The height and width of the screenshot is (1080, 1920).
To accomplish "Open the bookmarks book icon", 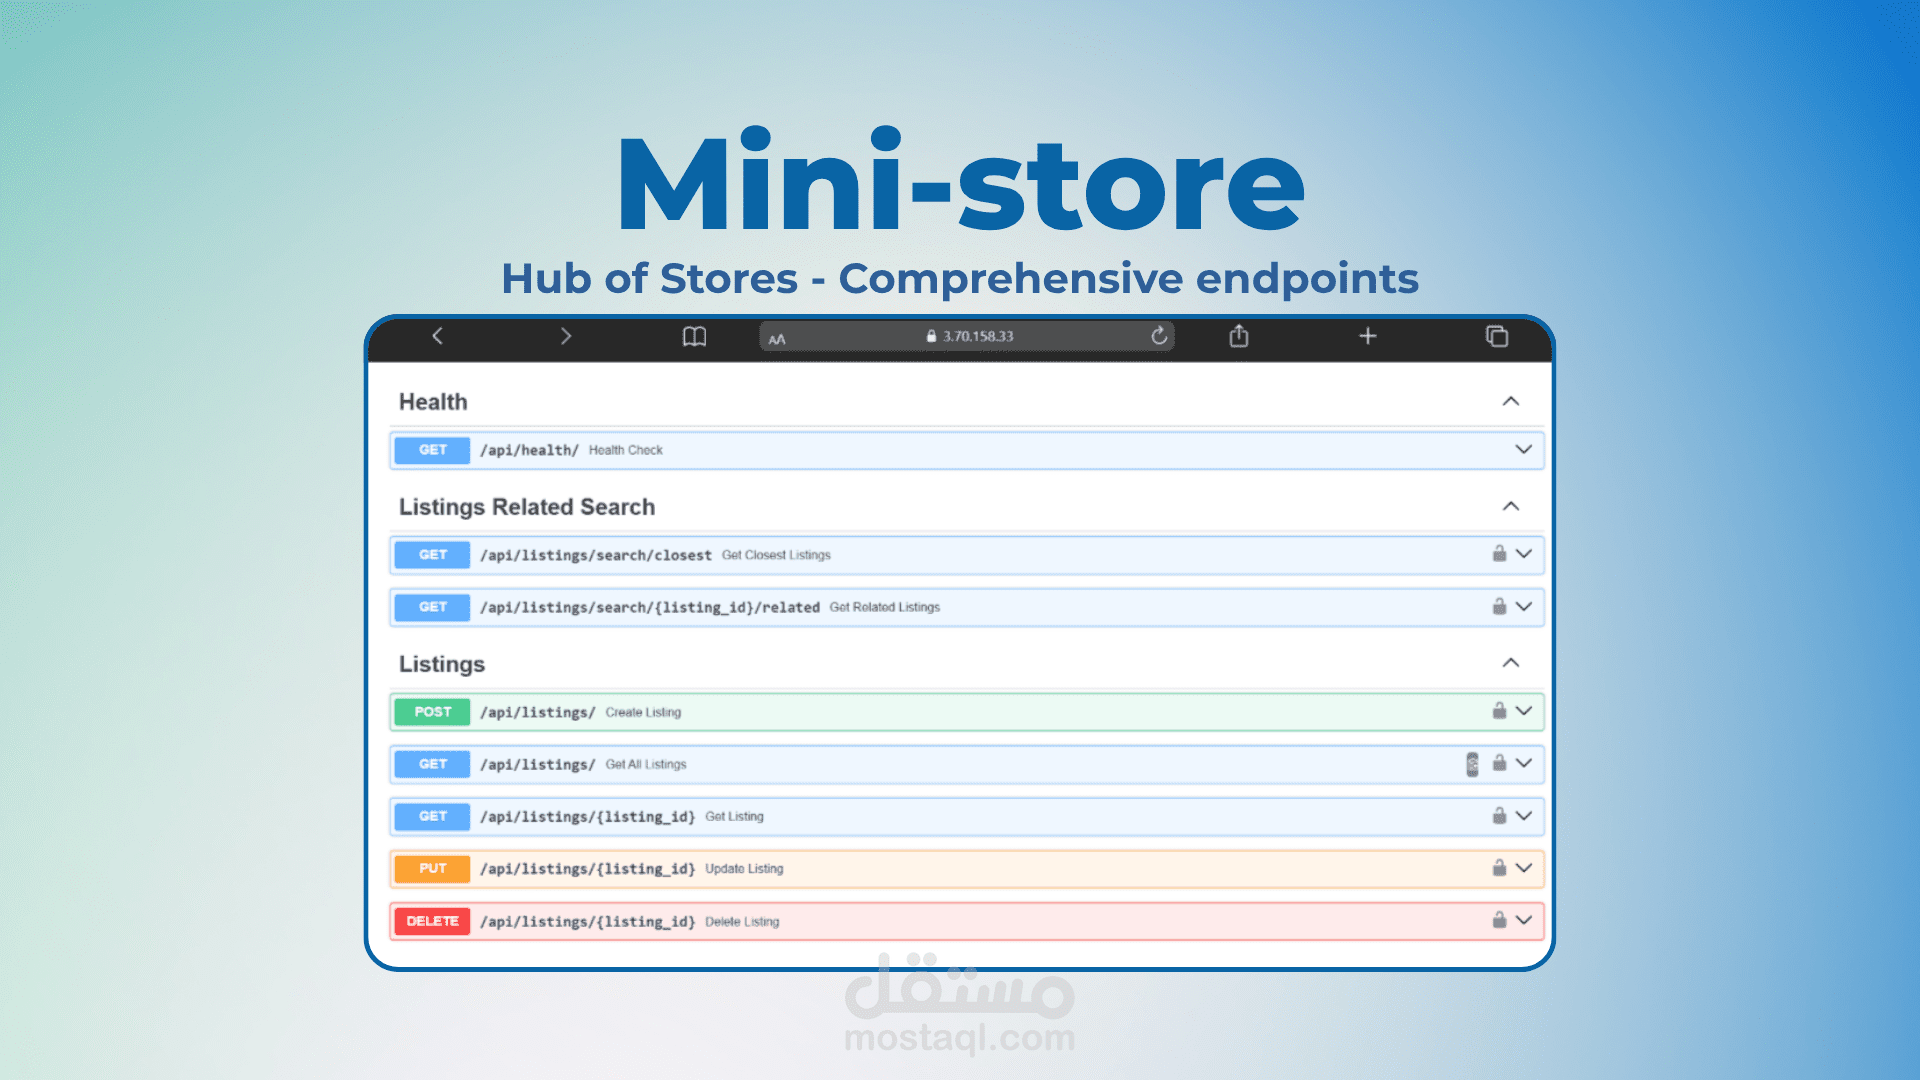I will pyautogui.click(x=694, y=337).
